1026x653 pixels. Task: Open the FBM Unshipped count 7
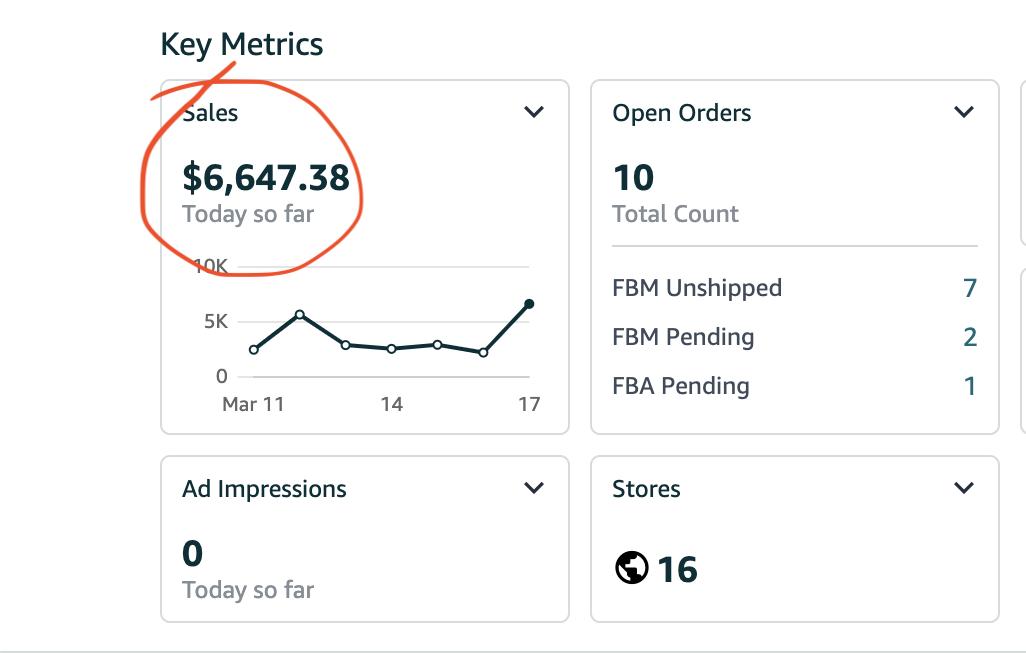pyautogui.click(x=970, y=288)
